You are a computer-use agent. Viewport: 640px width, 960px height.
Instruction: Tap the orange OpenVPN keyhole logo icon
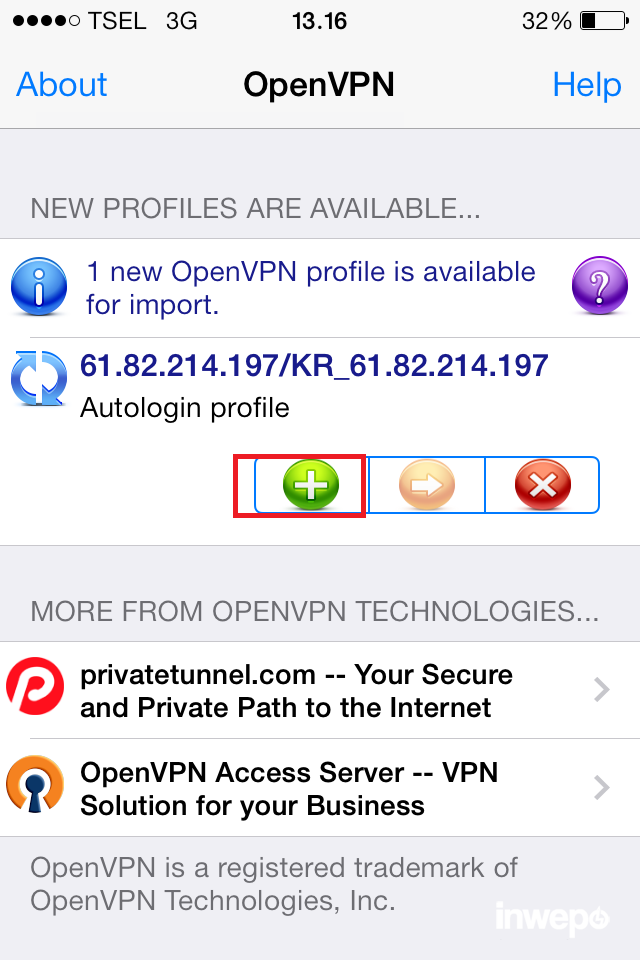[35, 784]
